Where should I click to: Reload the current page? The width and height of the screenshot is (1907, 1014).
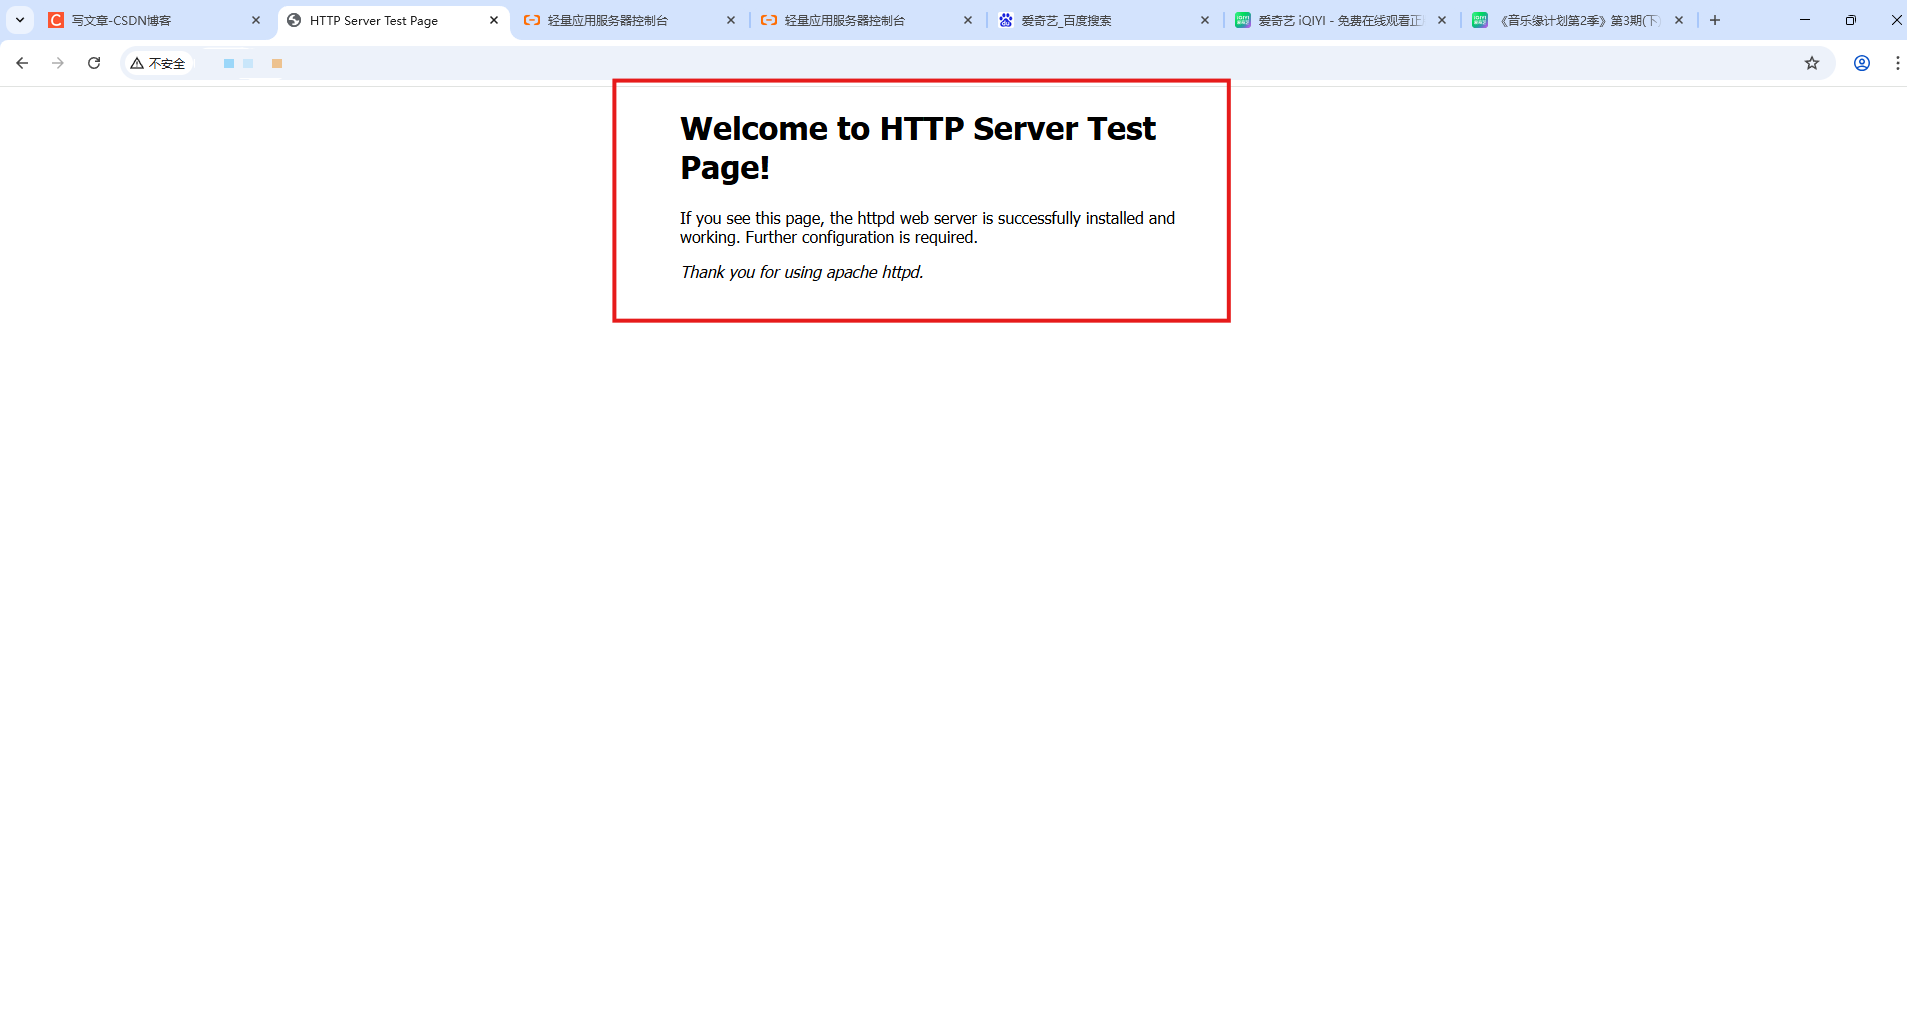pos(94,63)
